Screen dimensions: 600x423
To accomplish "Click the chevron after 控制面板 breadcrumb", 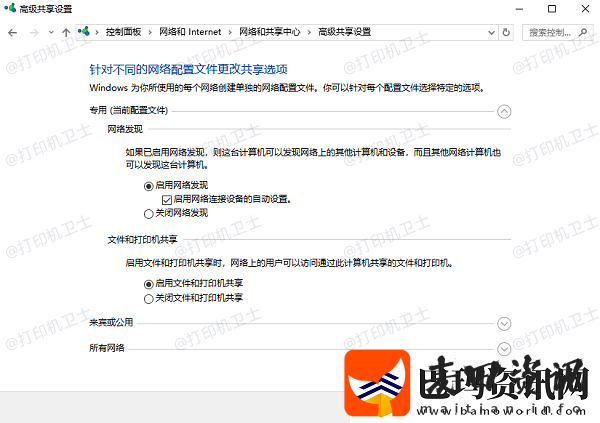I will tap(150, 33).
